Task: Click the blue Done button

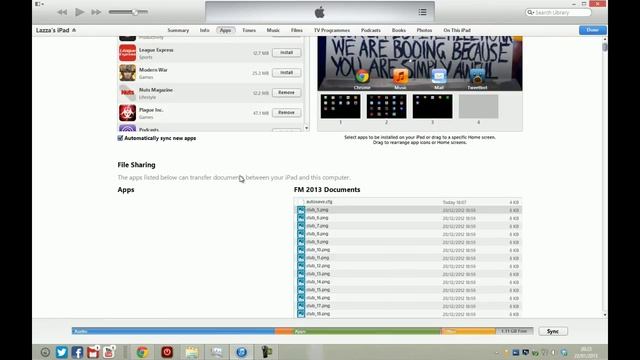Action: pyautogui.click(x=593, y=30)
